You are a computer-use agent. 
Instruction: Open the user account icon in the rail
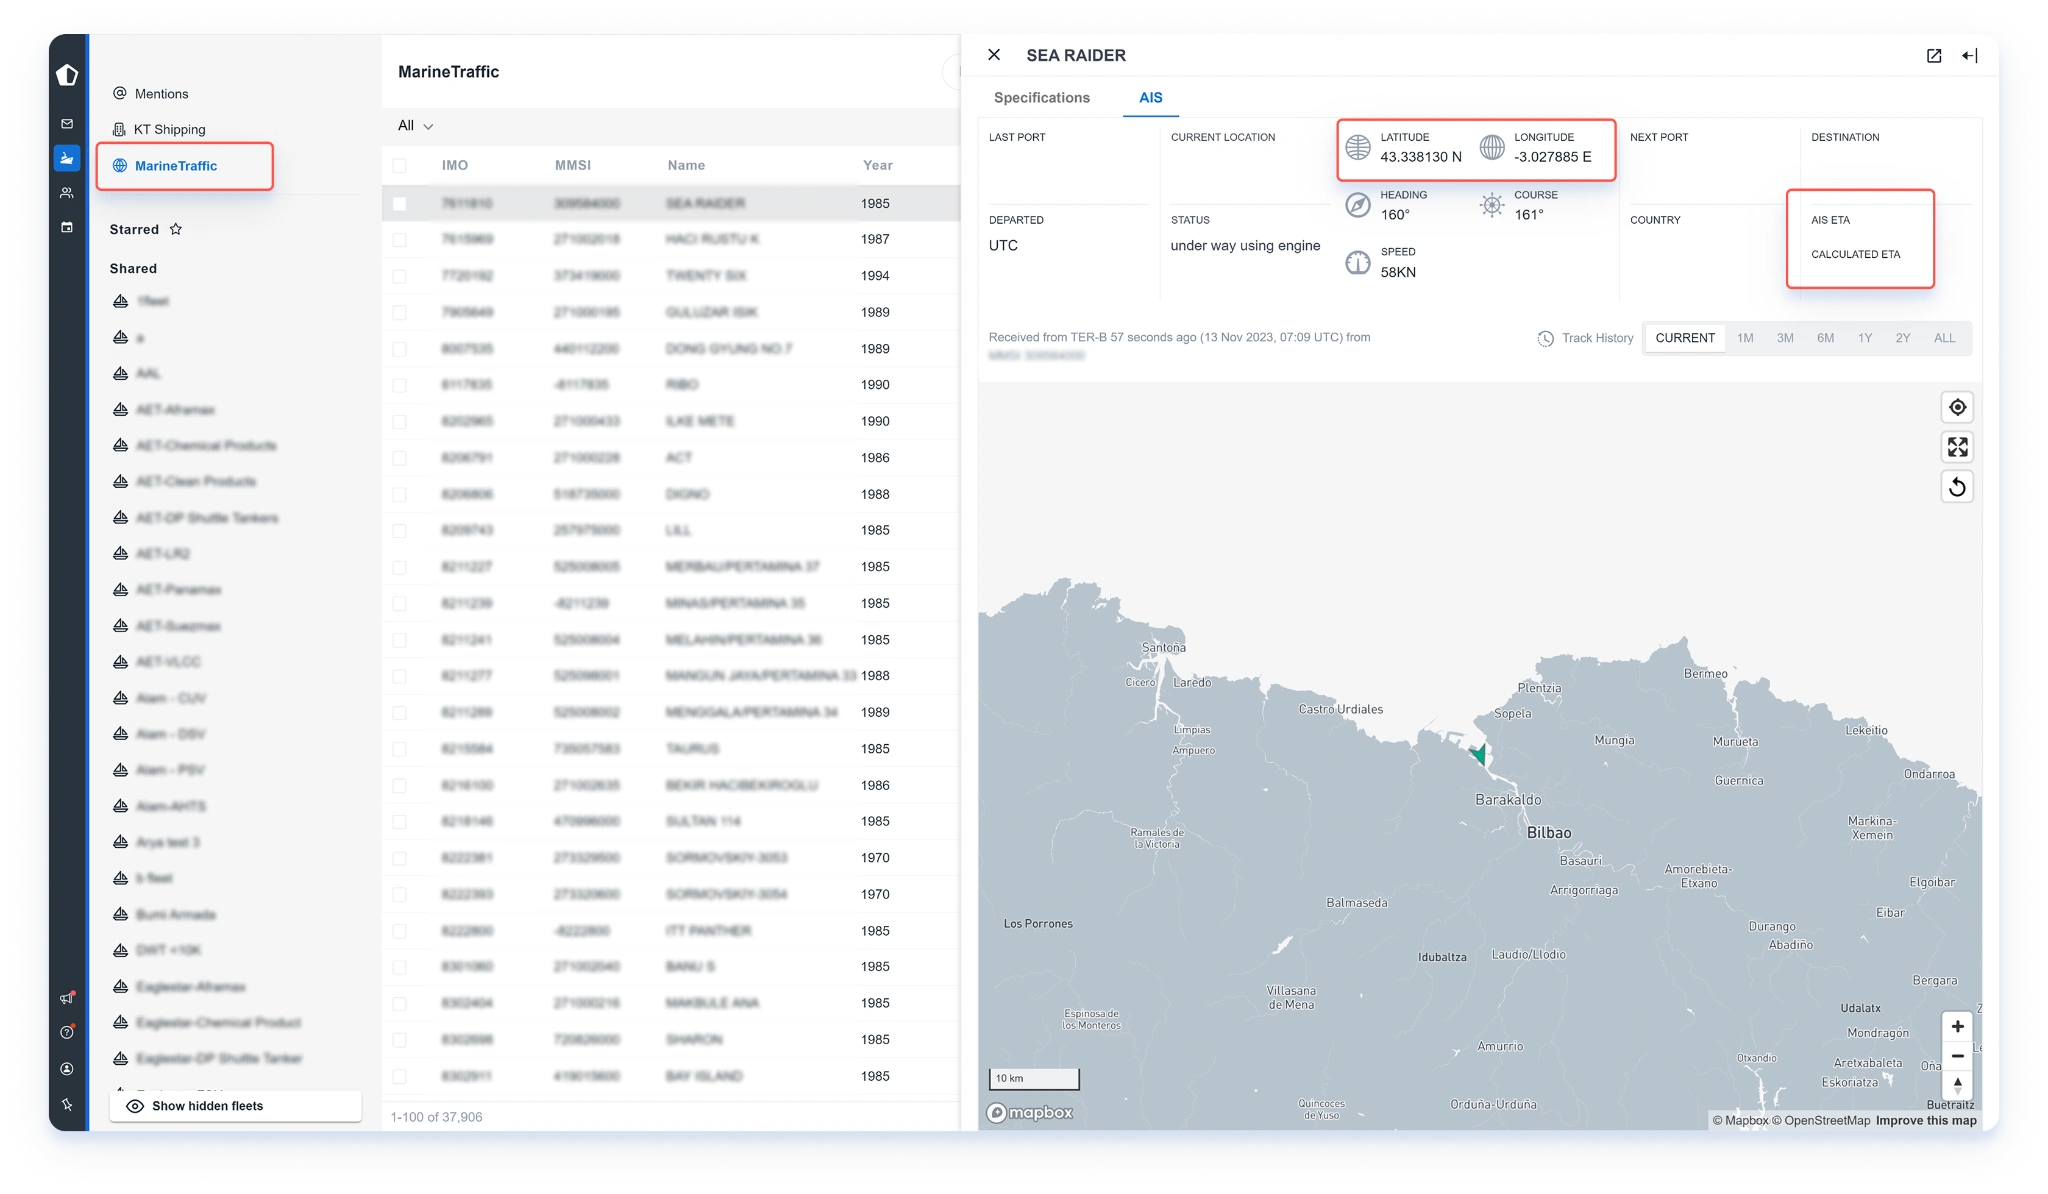[67, 1069]
